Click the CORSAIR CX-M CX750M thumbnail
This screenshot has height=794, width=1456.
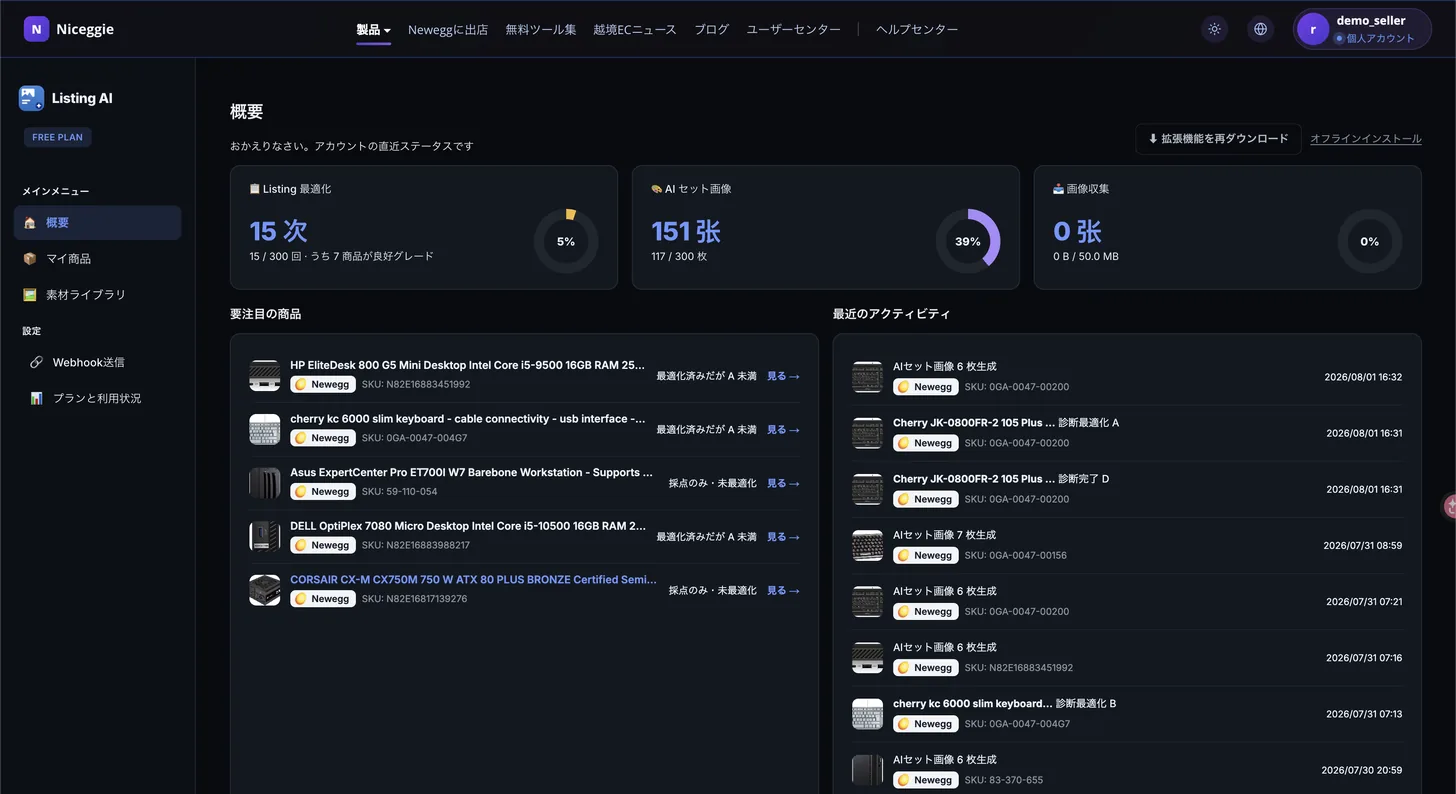(265, 590)
